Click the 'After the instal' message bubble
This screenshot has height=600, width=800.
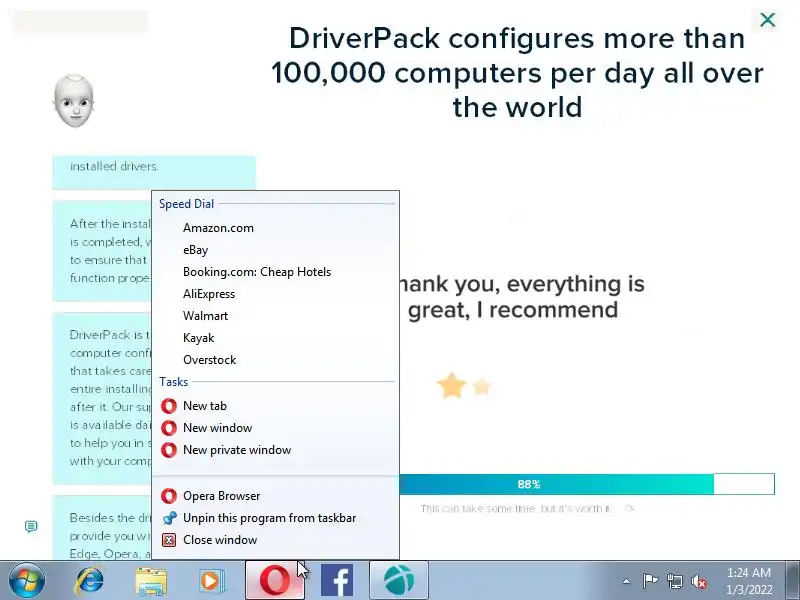[x=102, y=251]
